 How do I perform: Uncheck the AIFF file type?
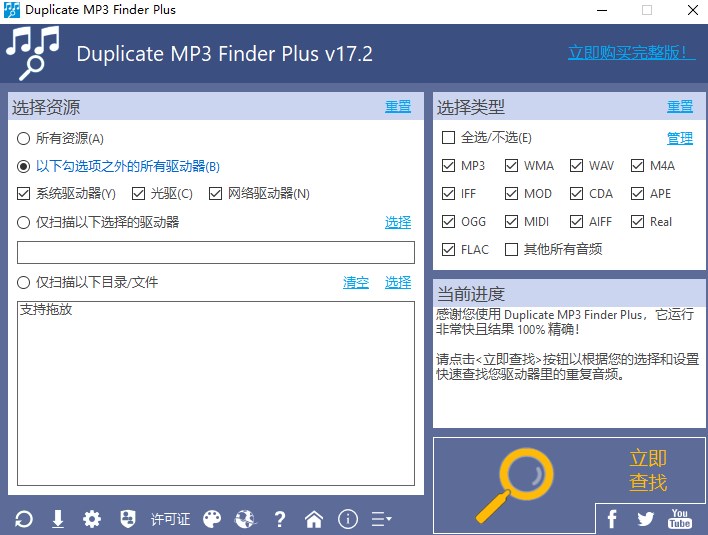(576, 222)
